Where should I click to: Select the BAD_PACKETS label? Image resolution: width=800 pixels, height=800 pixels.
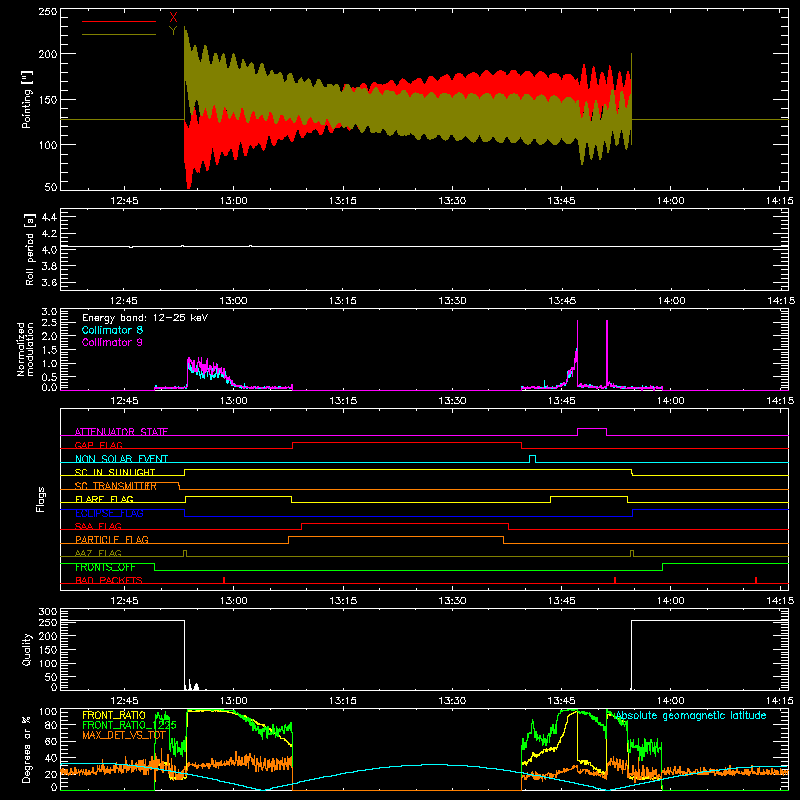click(109, 580)
